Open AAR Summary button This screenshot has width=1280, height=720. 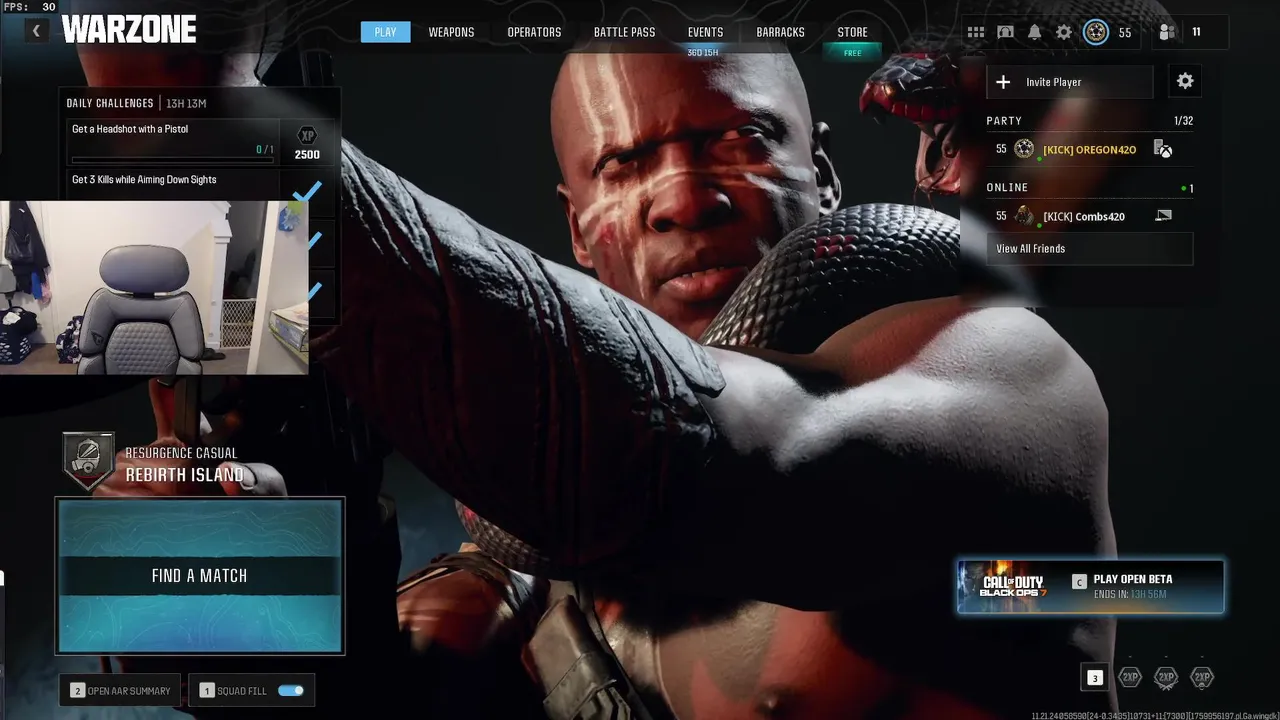(x=122, y=690)
